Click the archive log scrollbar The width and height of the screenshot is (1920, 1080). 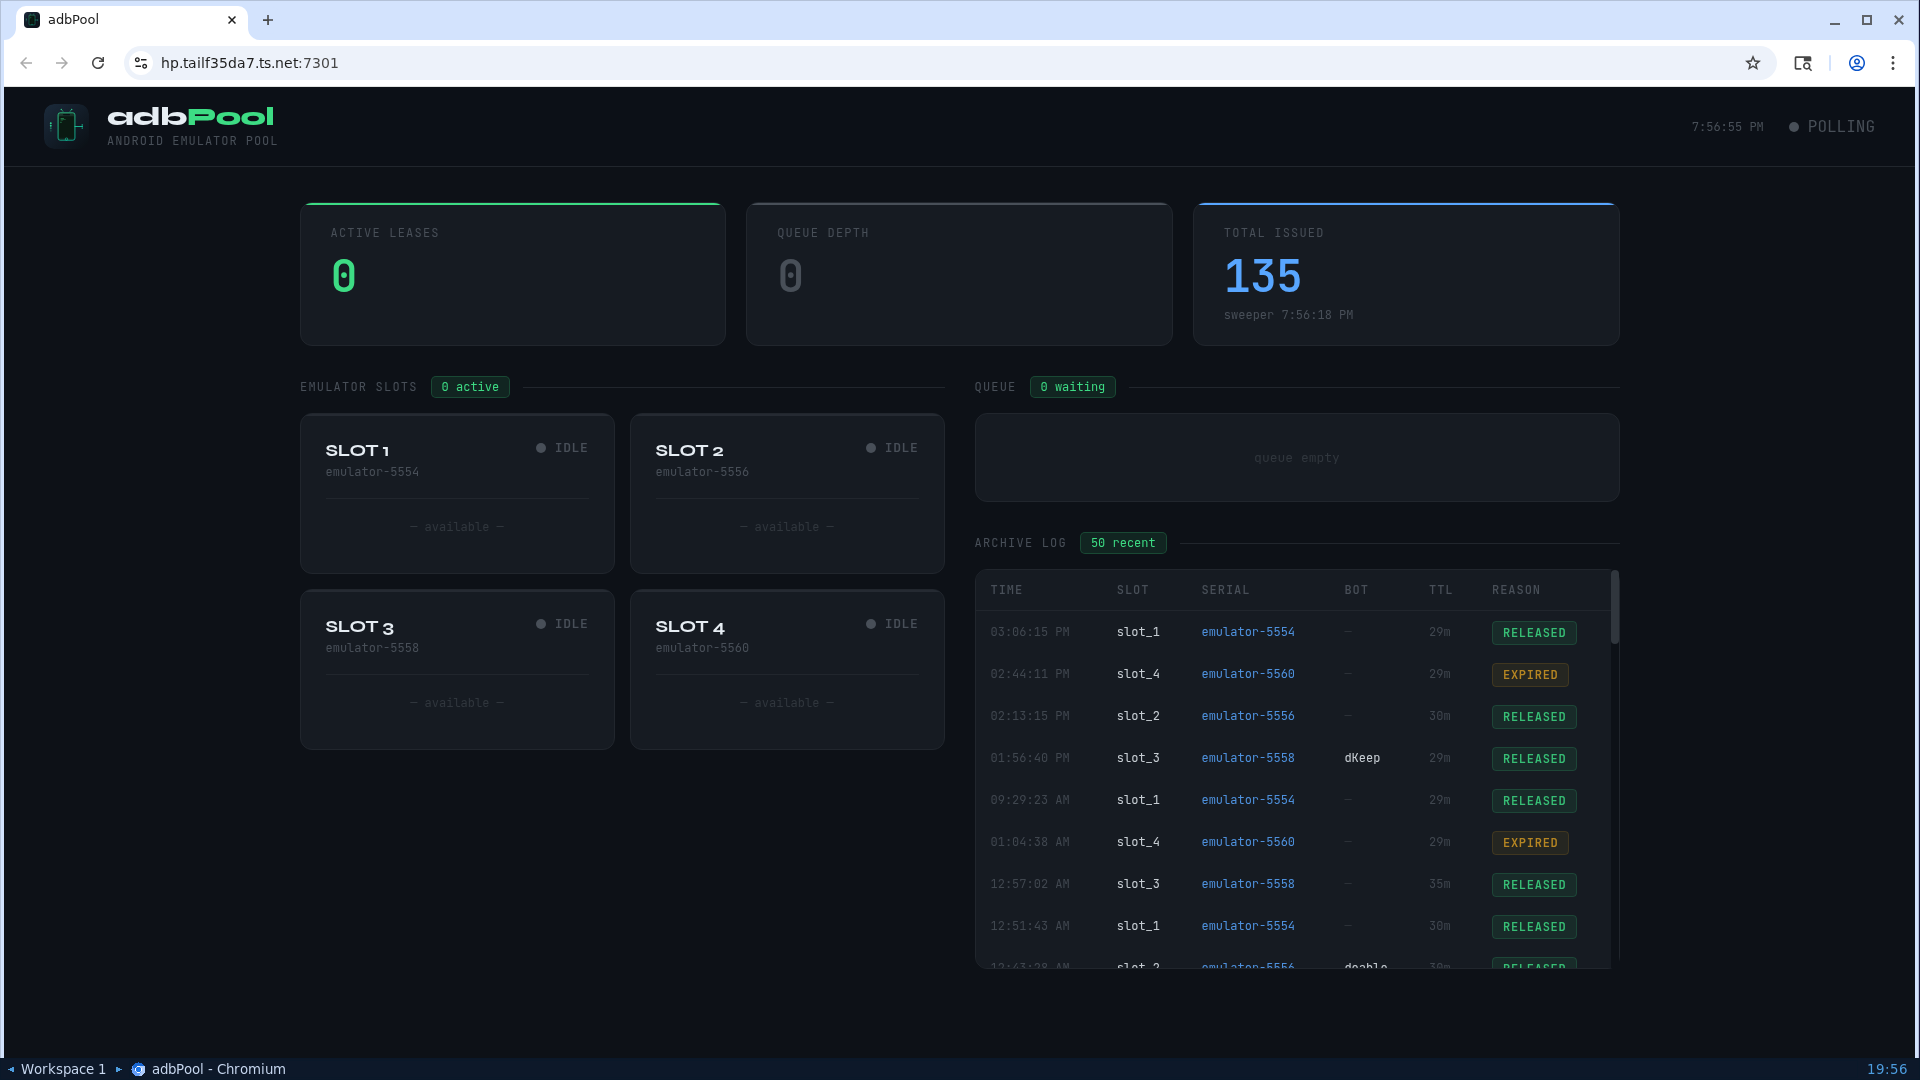pyautogui.click(x=1613, y=607)
